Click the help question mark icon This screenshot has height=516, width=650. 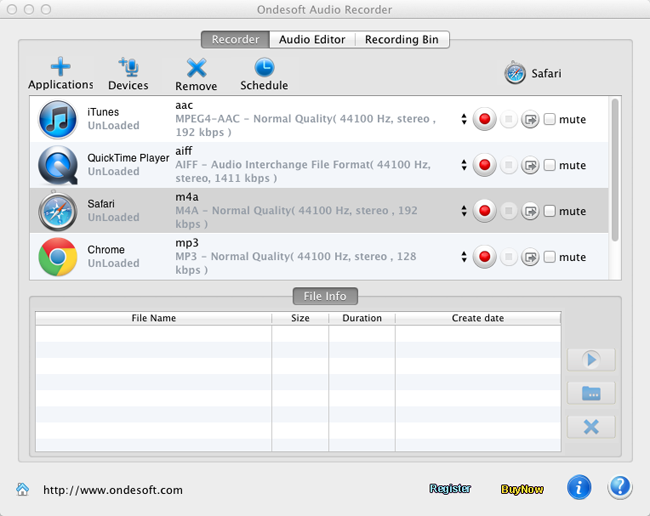[620, 487]
